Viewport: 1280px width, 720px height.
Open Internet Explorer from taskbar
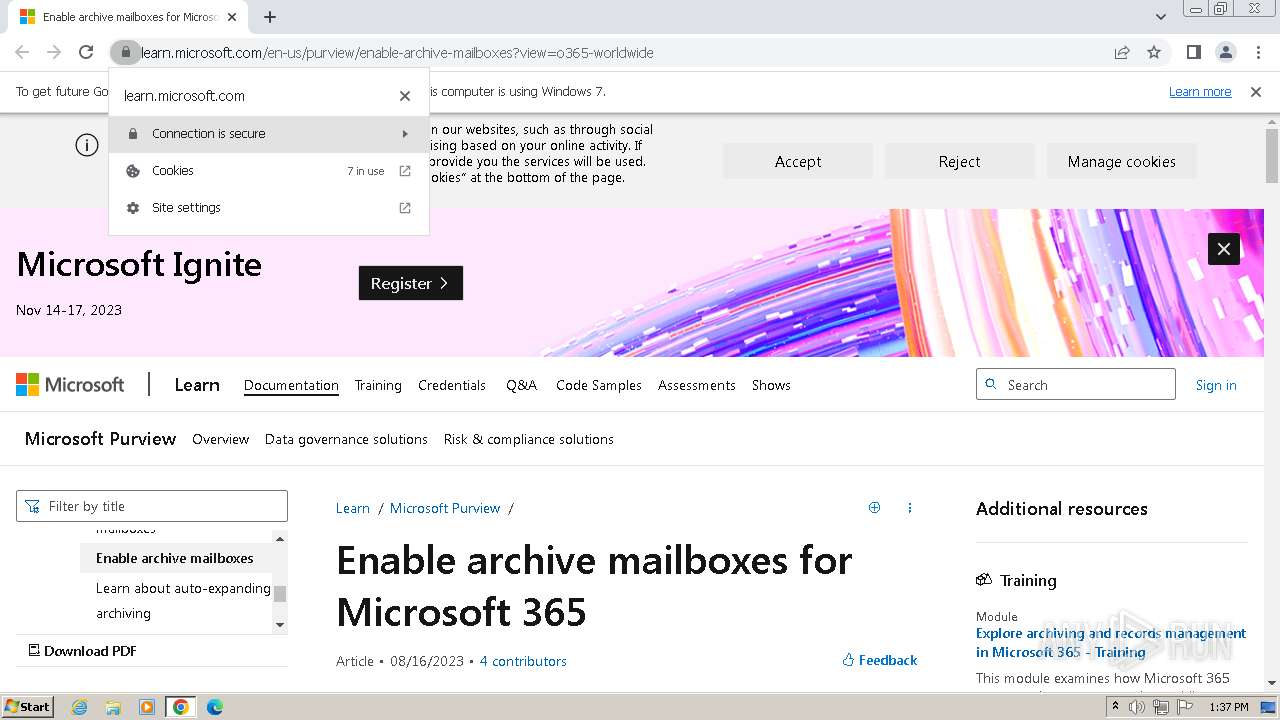(79, 707)
